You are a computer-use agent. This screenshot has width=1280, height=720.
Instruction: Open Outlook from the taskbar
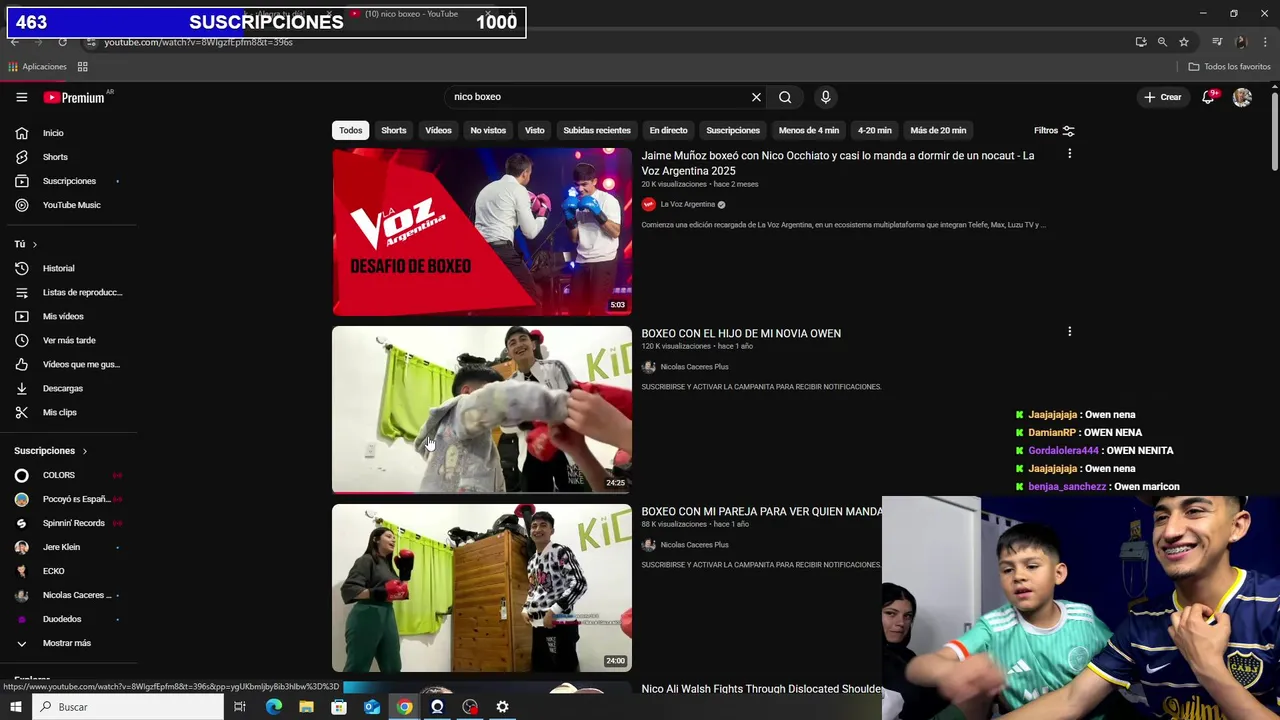(x=371, y=707)
